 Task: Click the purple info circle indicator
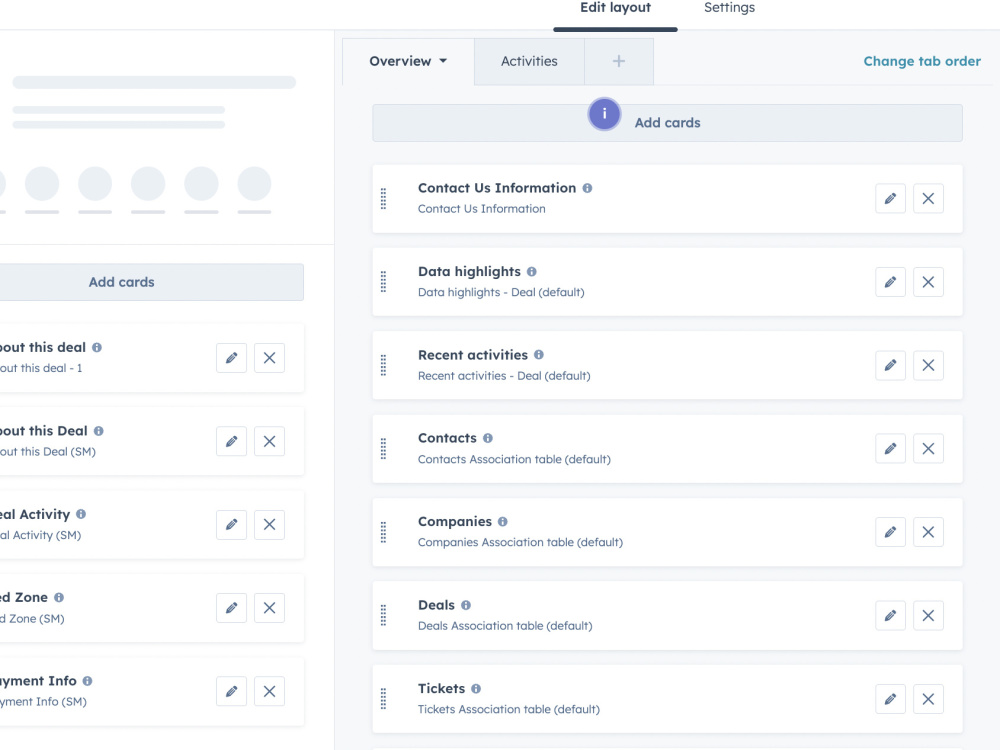click(x=604, y=114)
